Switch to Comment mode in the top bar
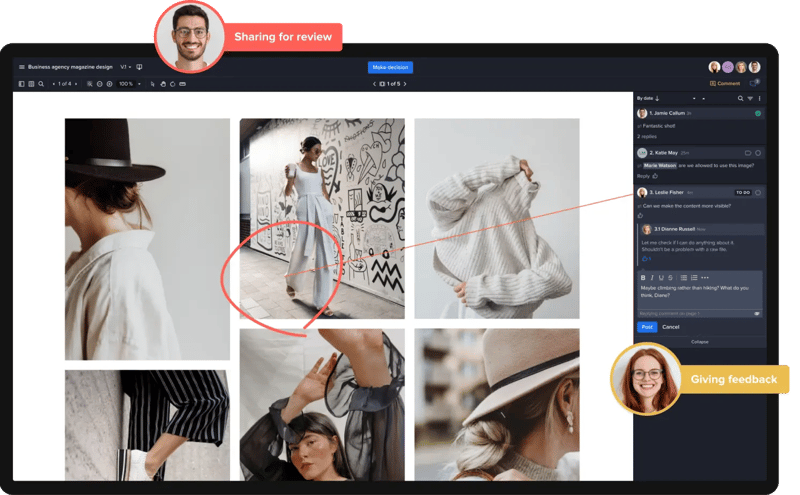 pos(725,83)
